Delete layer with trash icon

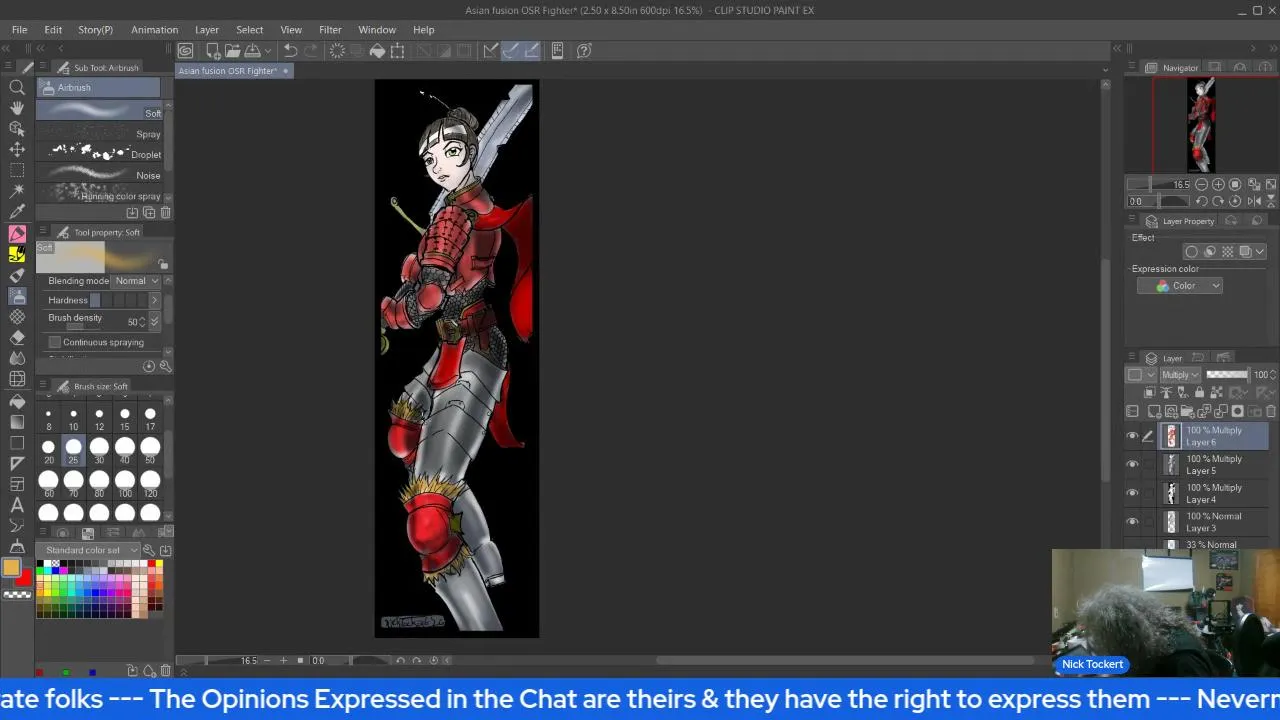click(1271, 411)
